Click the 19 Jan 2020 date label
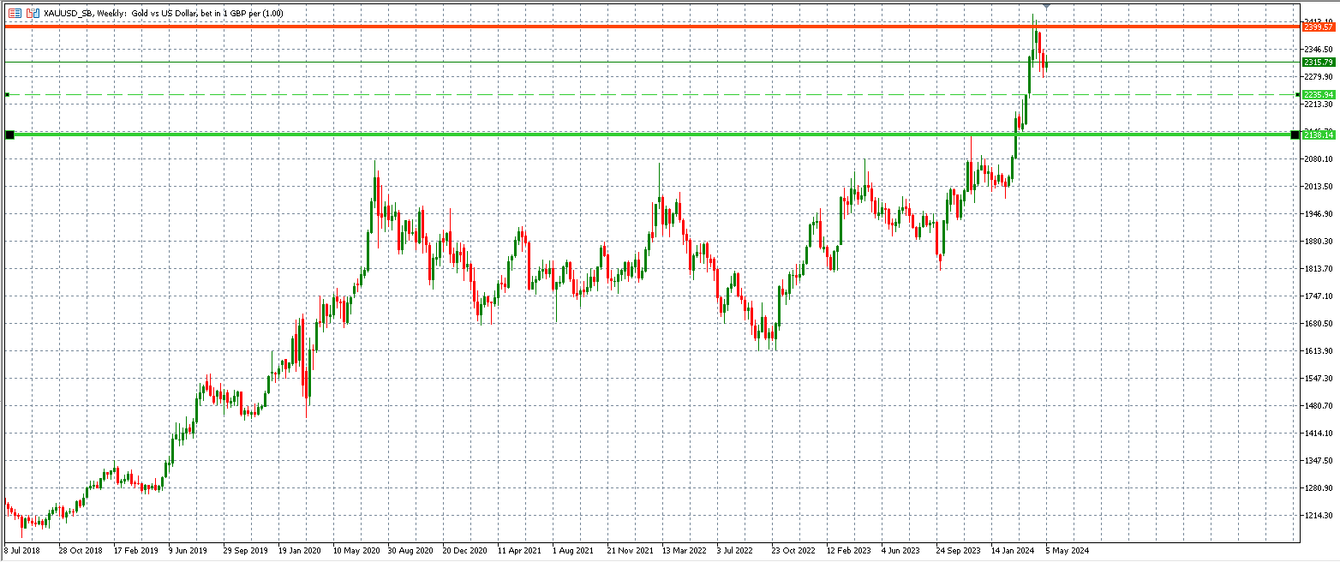This screenshot has width=1340, height=562. (300, 550)
